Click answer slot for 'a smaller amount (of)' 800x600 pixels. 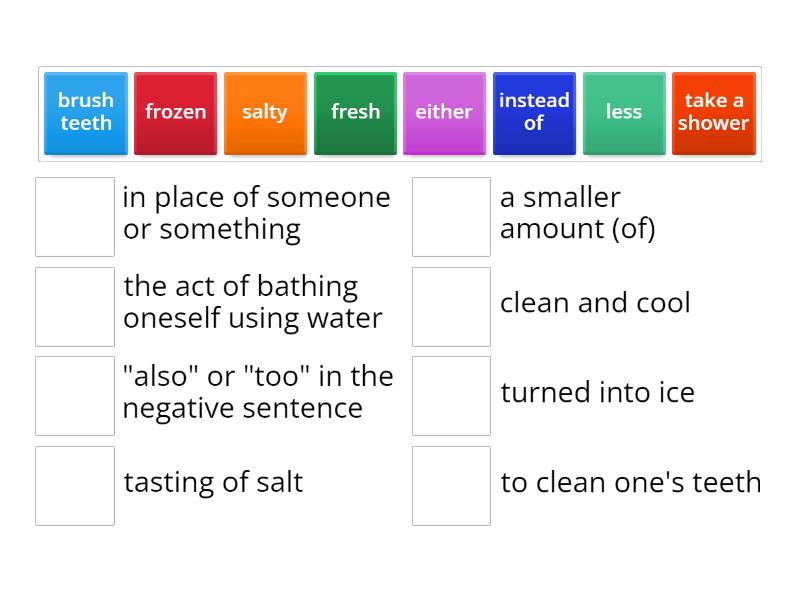[x=452, y=217]
